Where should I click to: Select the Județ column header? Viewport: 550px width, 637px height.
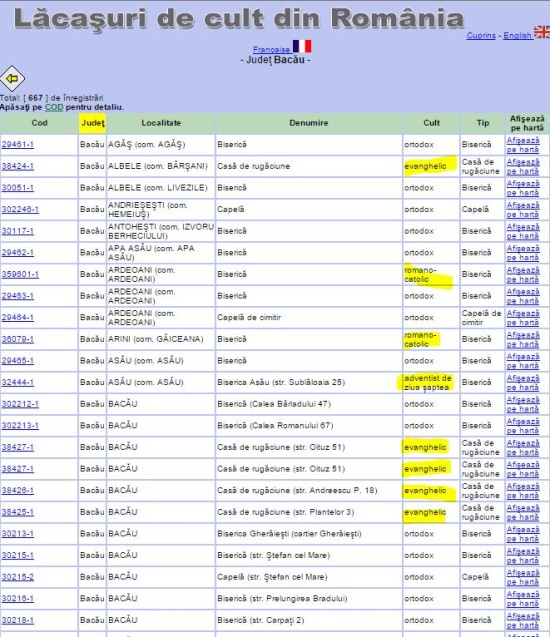(92, 123)
